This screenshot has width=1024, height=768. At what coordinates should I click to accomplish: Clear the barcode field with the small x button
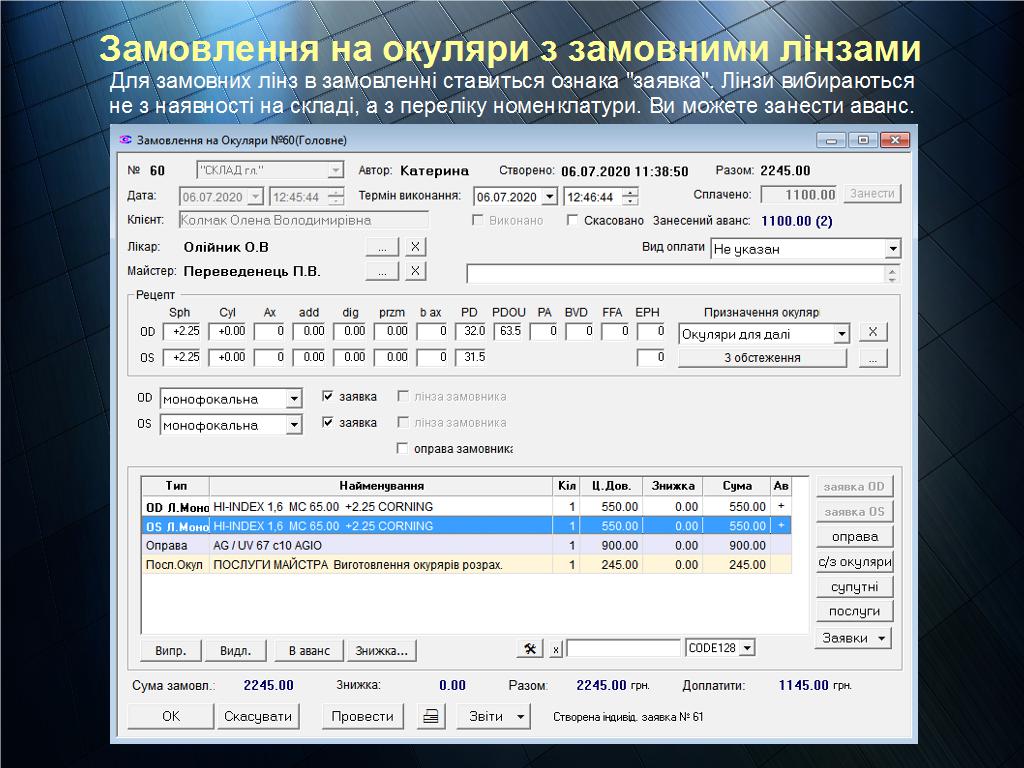557,649
